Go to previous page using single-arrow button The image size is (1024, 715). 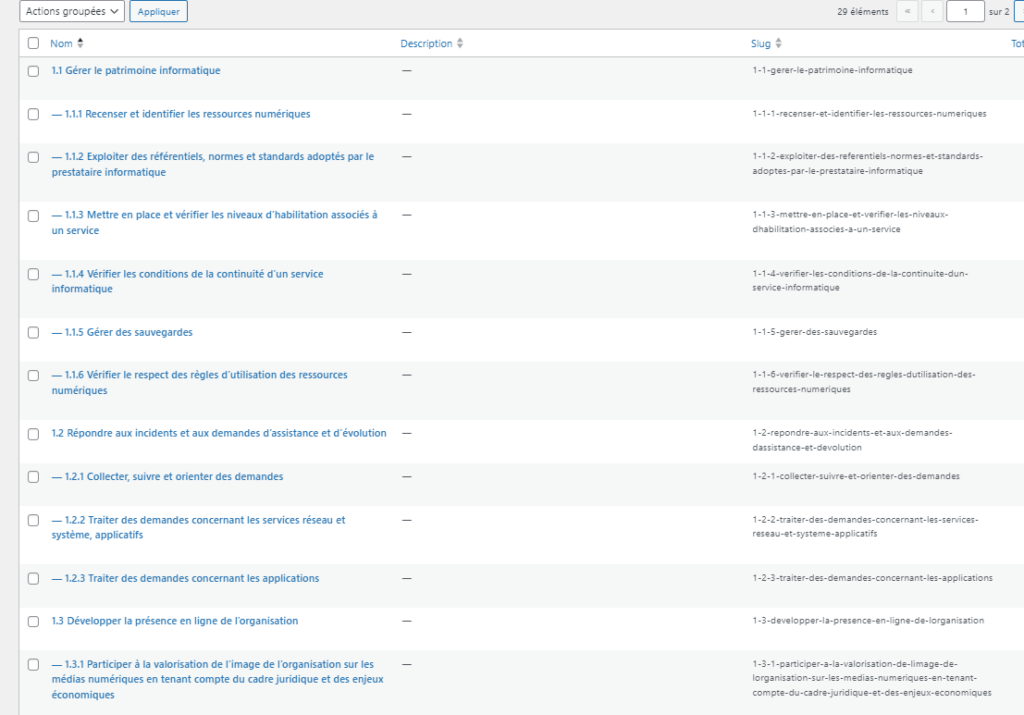[x=933, y=12]
